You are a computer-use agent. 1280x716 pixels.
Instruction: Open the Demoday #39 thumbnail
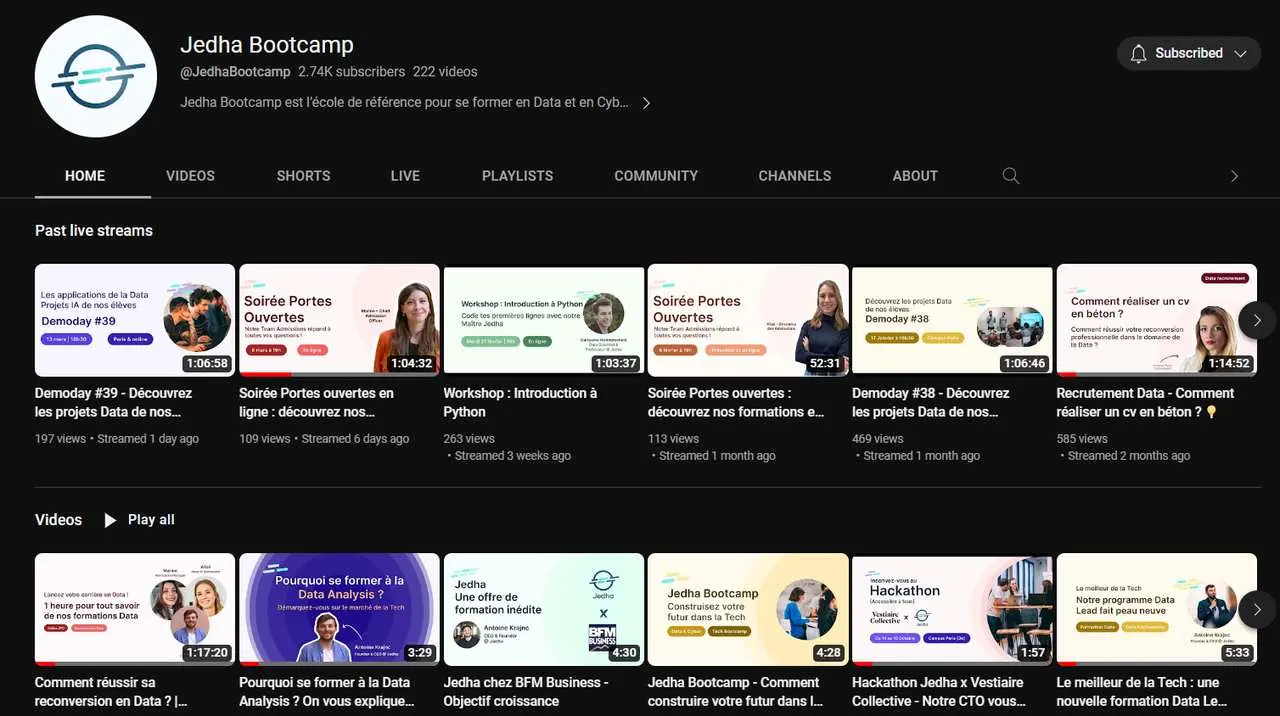coord(135,320)
